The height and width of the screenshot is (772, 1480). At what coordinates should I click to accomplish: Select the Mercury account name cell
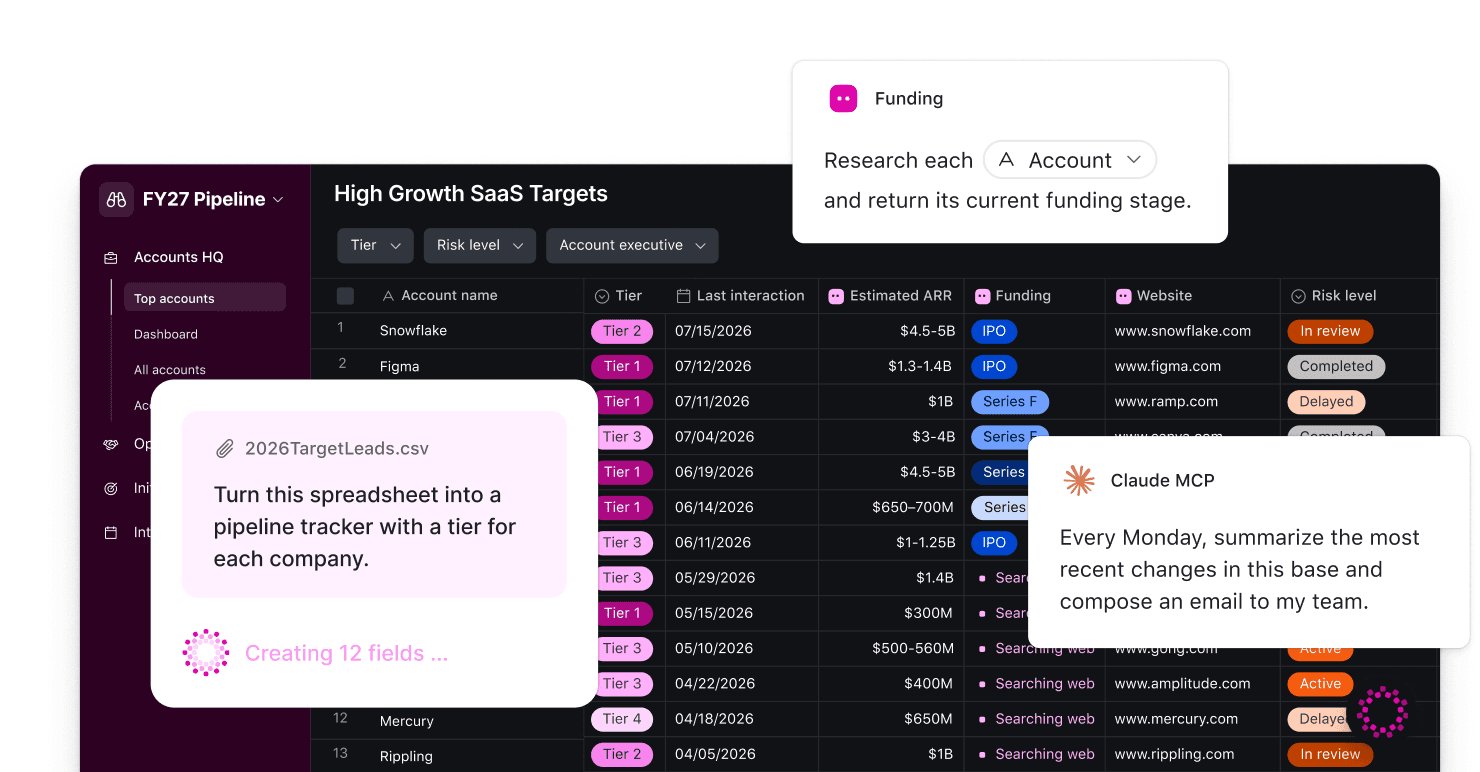pyautogui.click(x=407, y=721)
